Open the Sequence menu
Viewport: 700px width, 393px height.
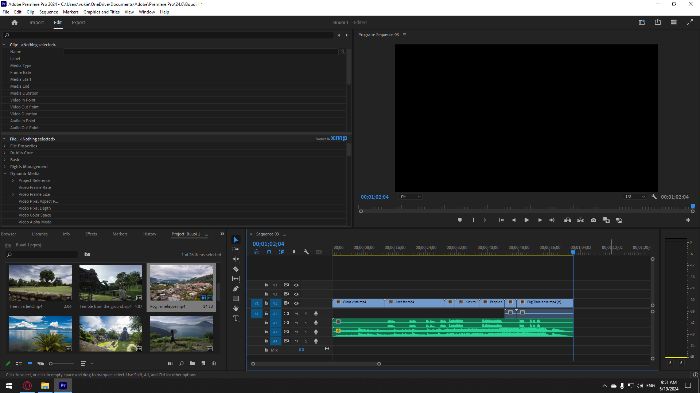(49, 12)
